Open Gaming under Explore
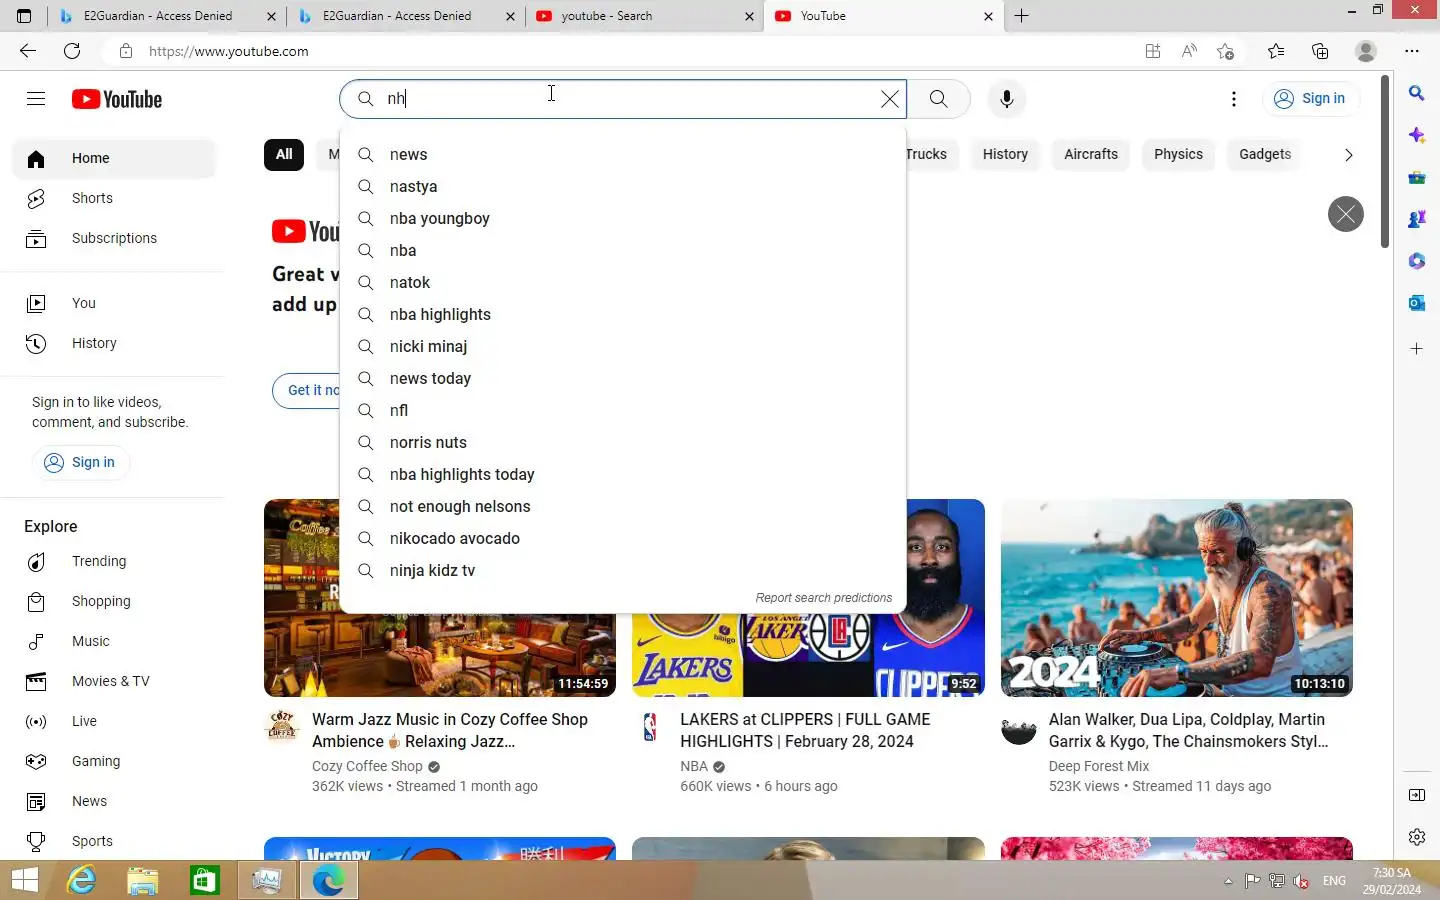The height and width of the screenshot is (900, 1440). (x=114, y=761)
